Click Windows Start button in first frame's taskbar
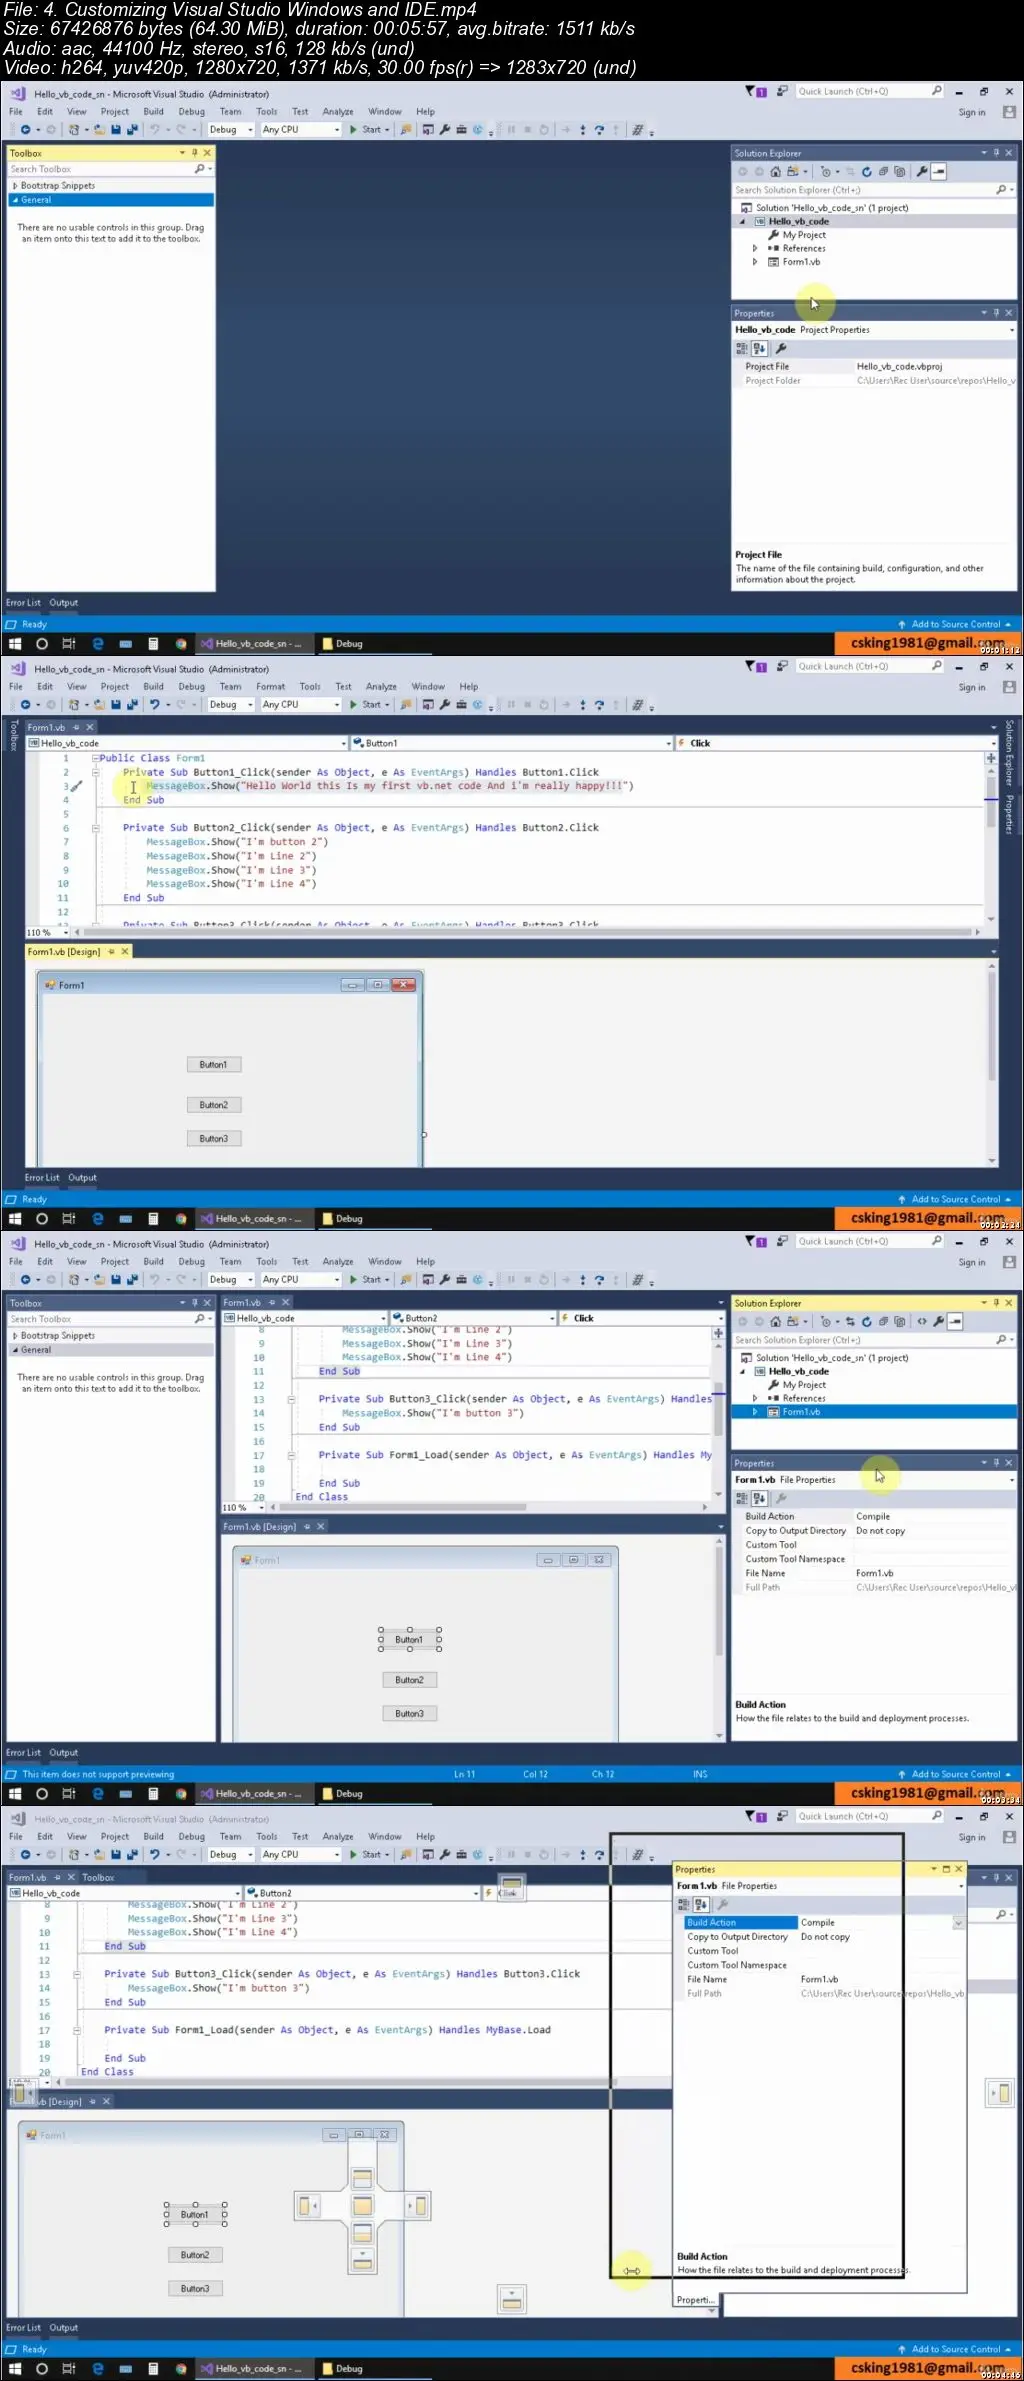Image resolution: width=1024 pixels, height=2381 pixels. coord(15,644)
